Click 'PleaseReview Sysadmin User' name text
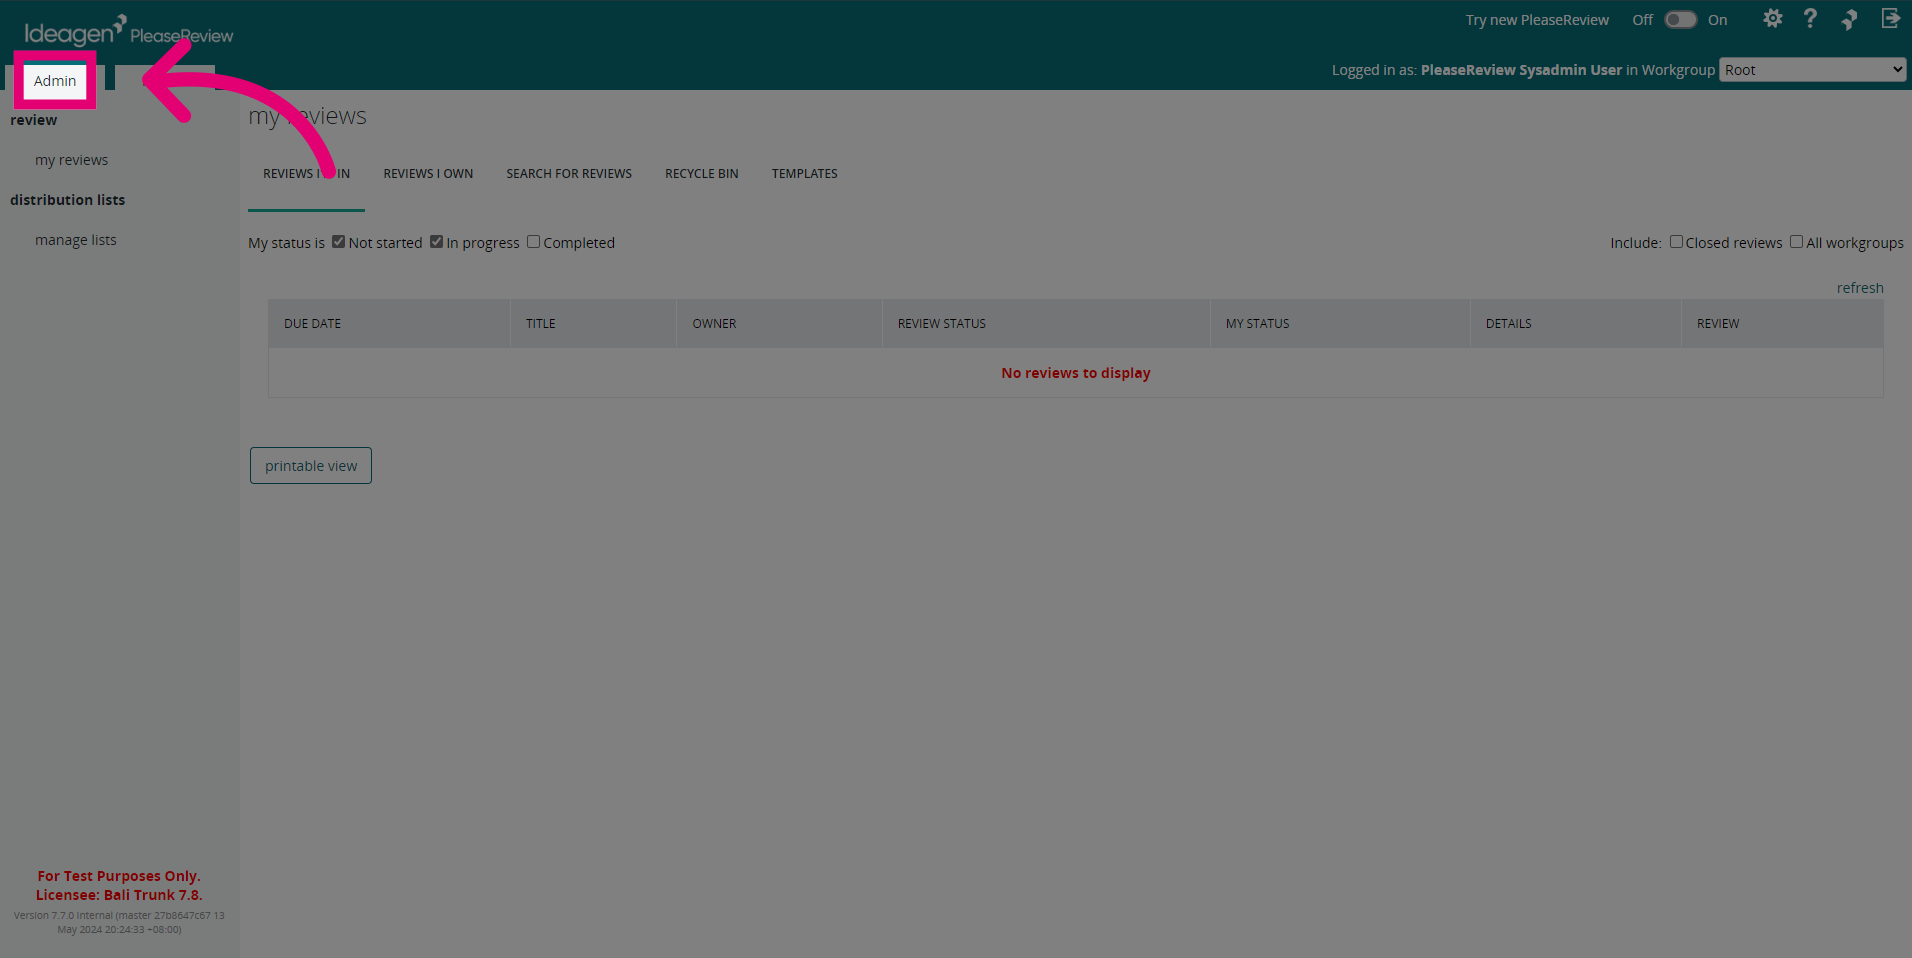 (1521, 70)
